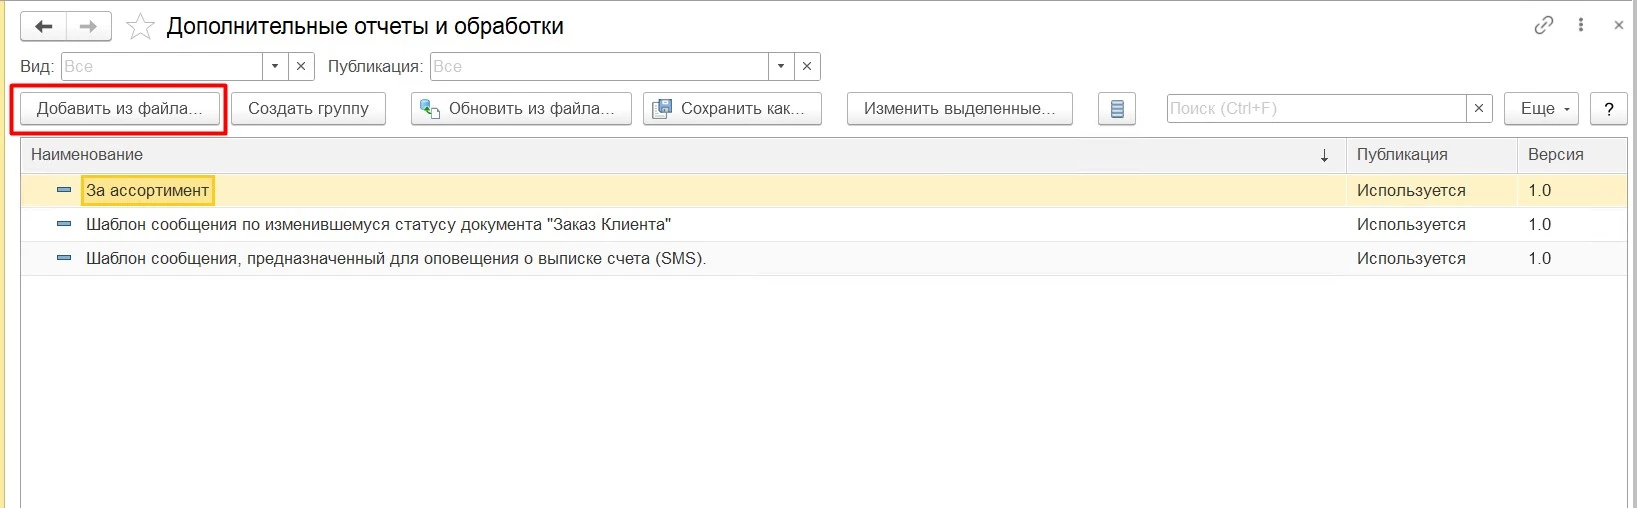The width and height of the screenshot is (1637, 508).
Task: Close the Дополнительные отчеты и обработки form
Action: [x=1619, y=25]
